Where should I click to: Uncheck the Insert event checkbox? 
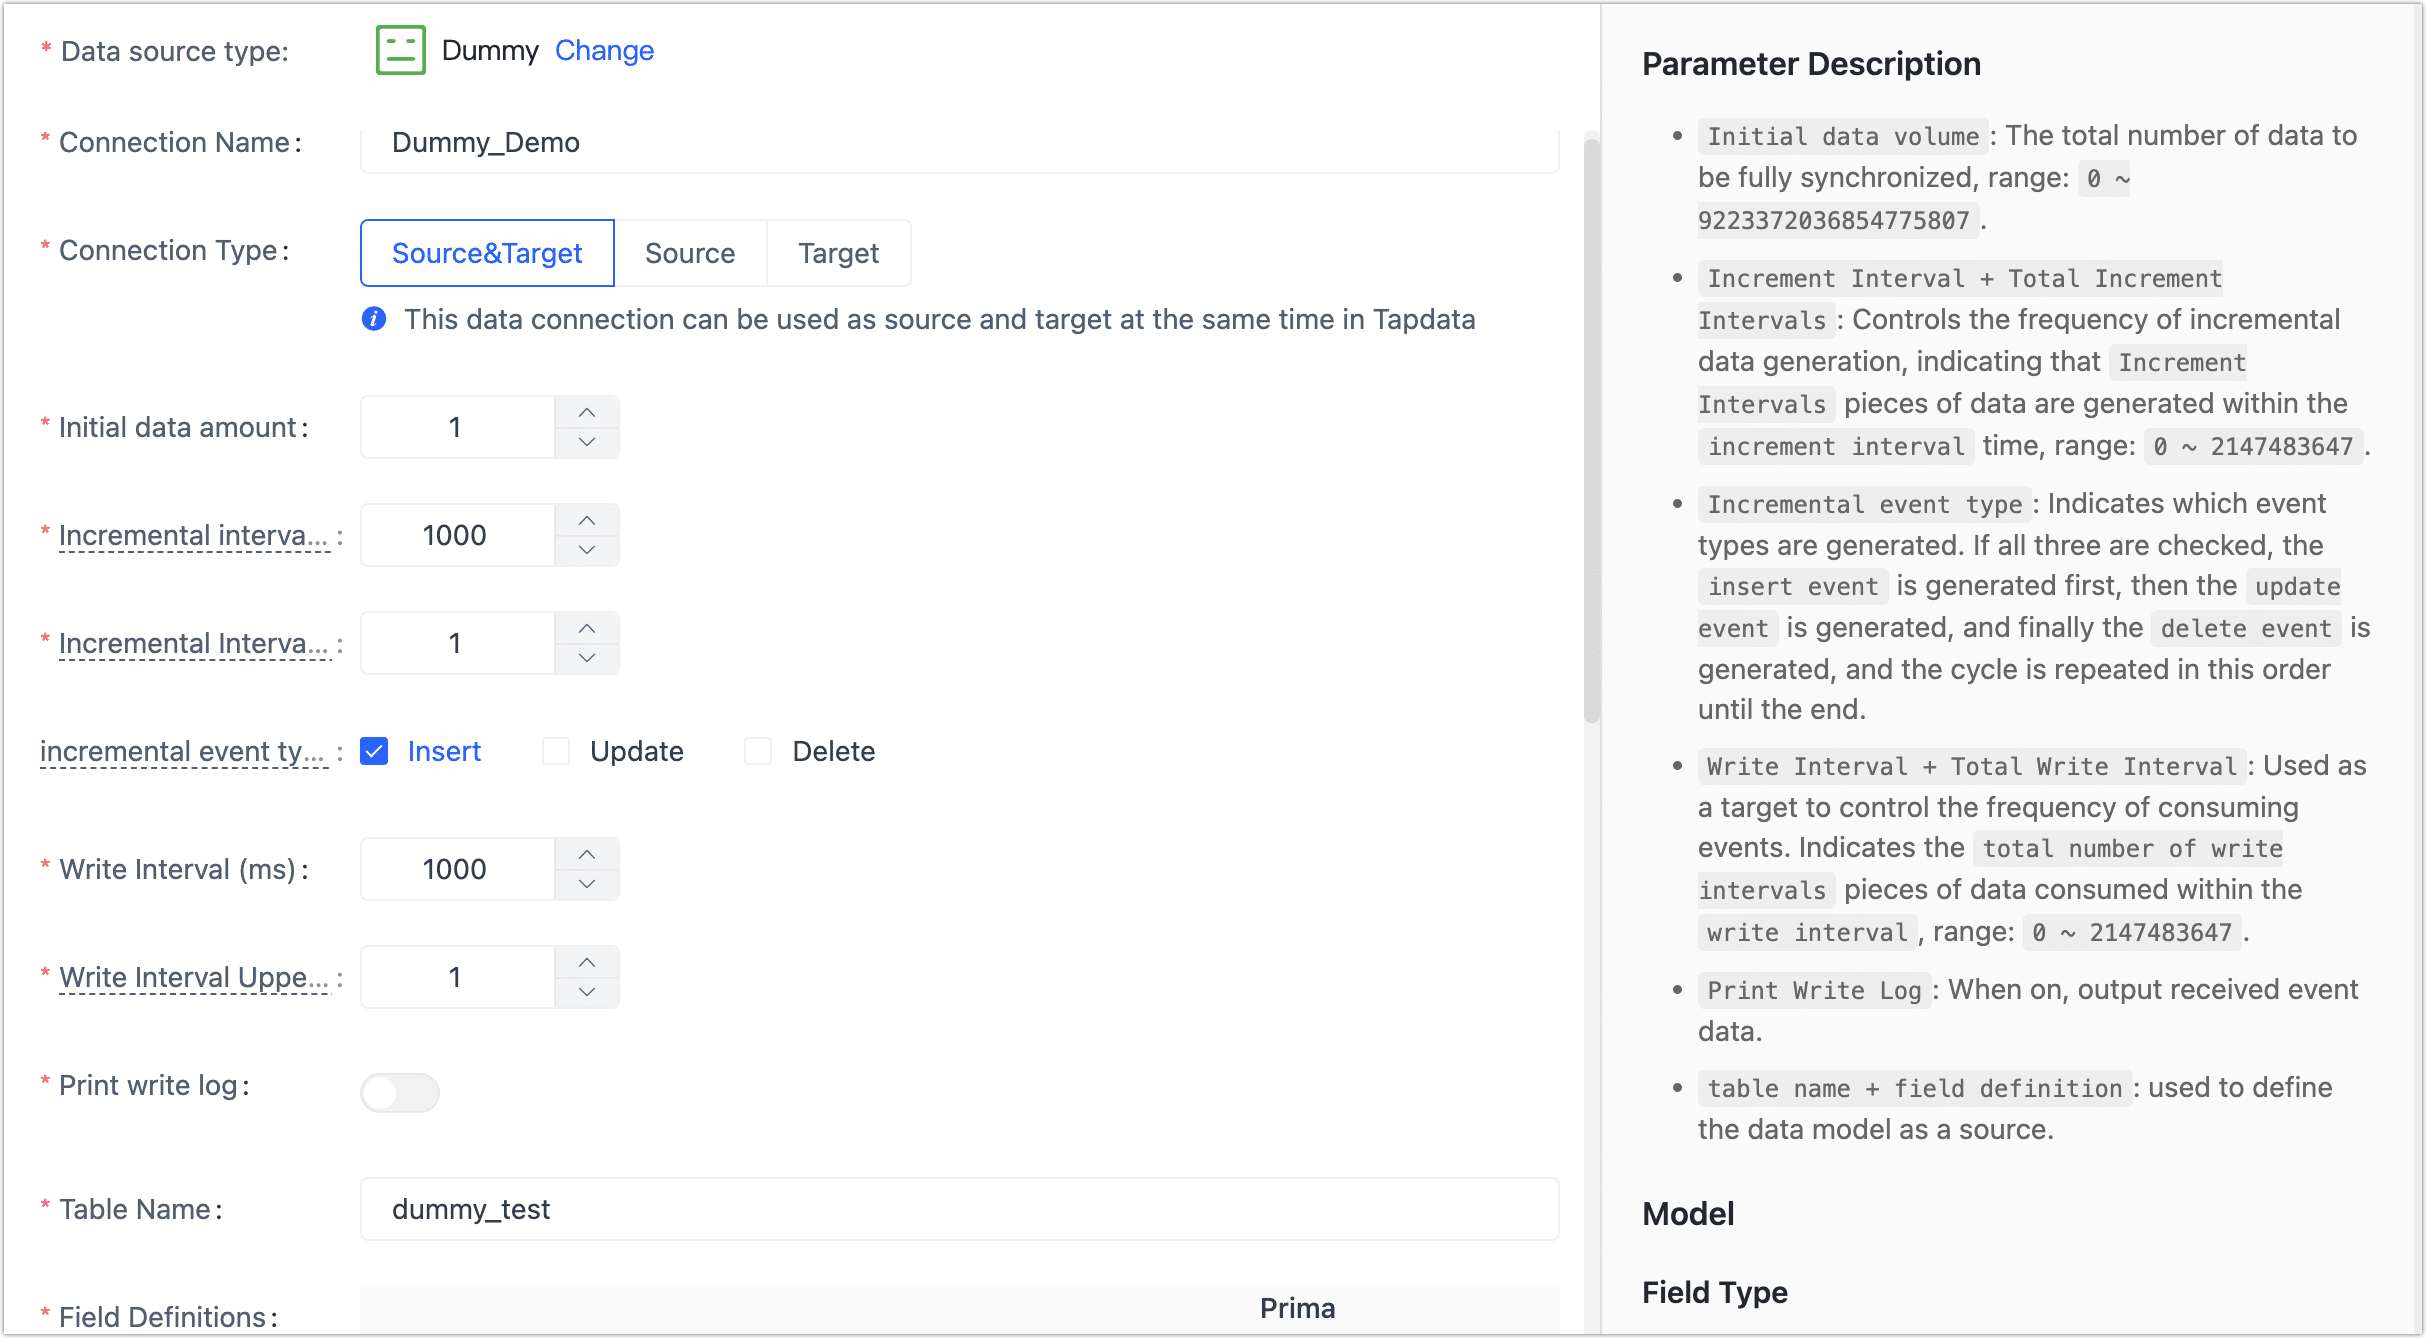point(374,751)
